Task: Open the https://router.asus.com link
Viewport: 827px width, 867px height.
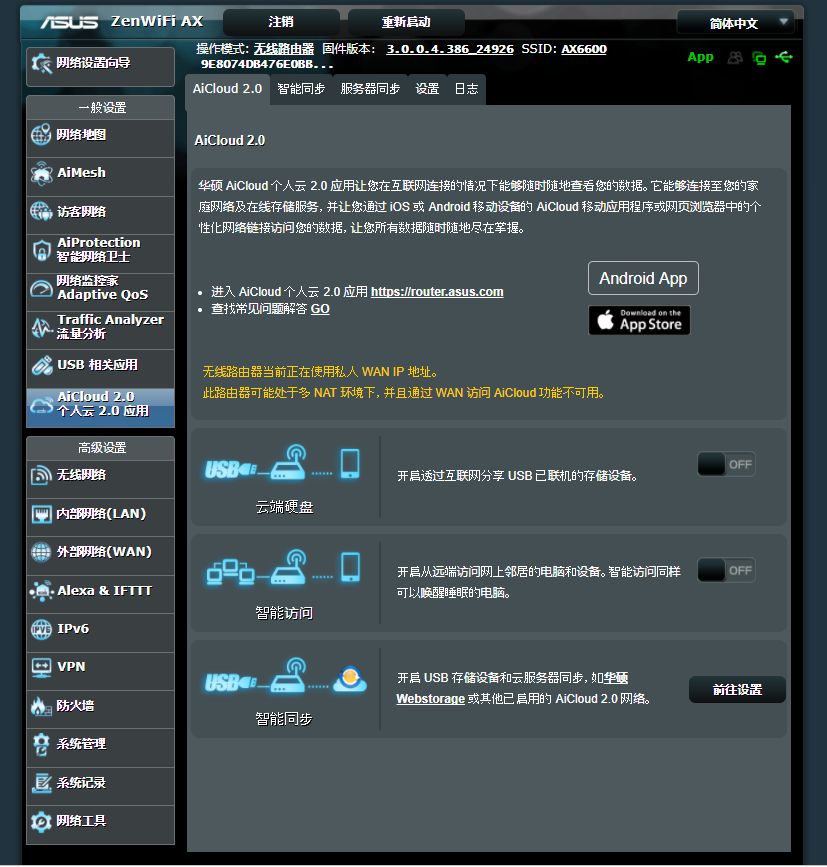Action: 437,292
